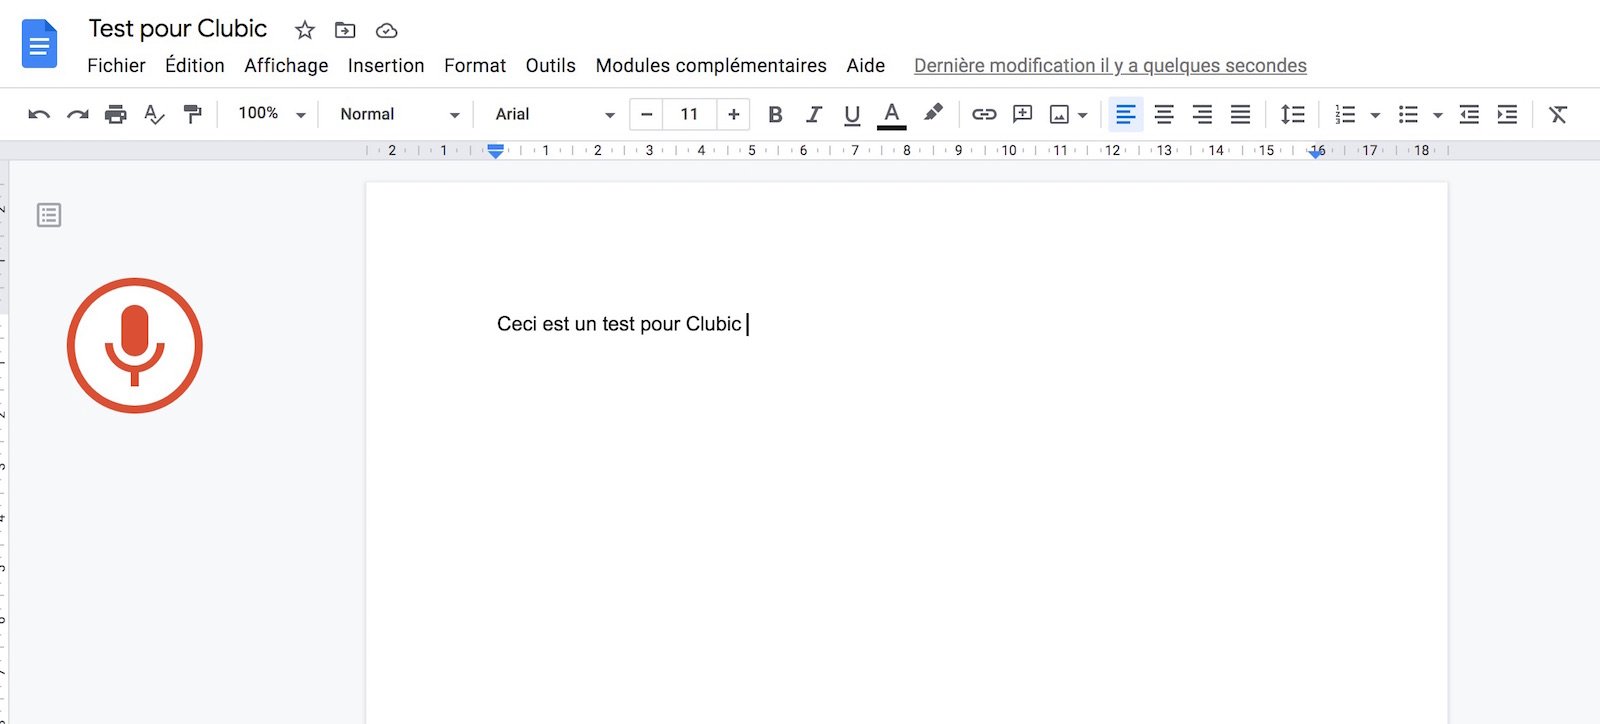Align text to the right
1600x724 pixels.
tap(1202, 114)
